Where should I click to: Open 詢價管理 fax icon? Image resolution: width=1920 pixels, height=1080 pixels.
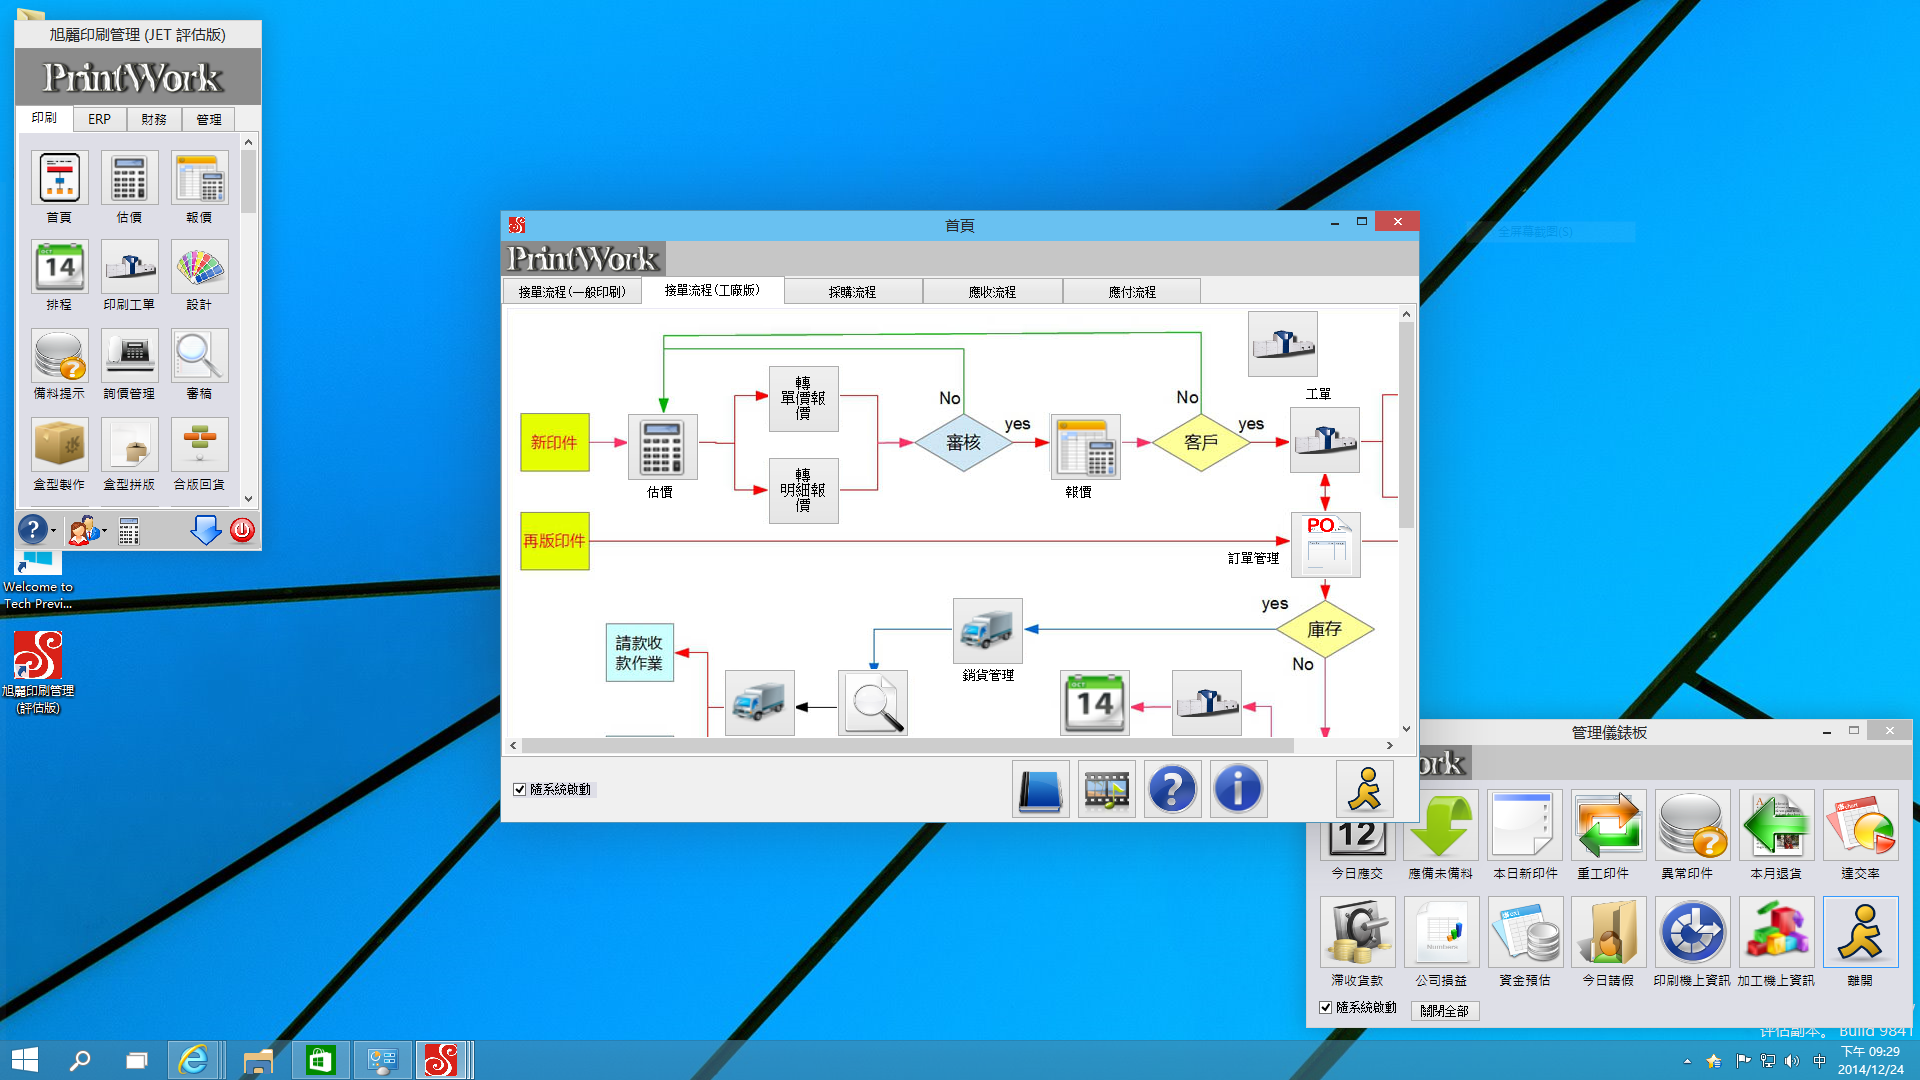pyautogui.click(x=129, y=355)
